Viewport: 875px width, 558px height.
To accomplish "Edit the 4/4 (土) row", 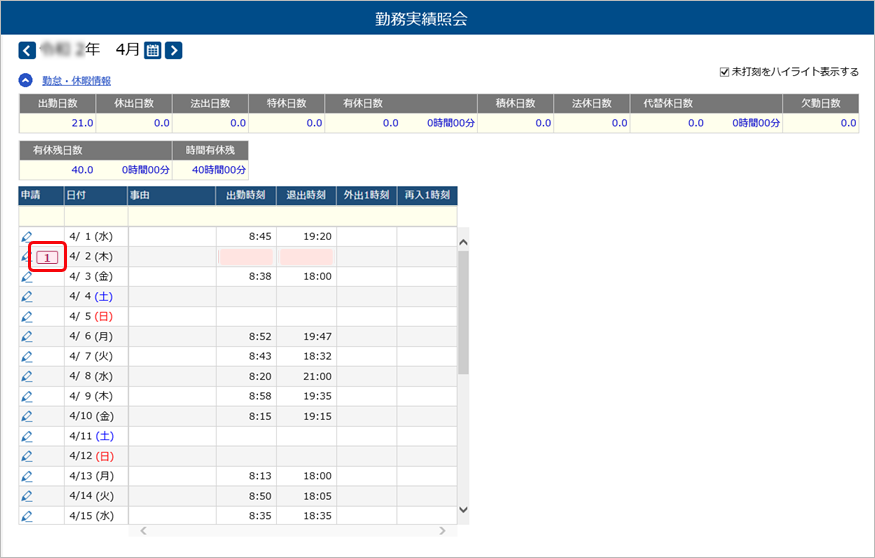I will 26,297.
